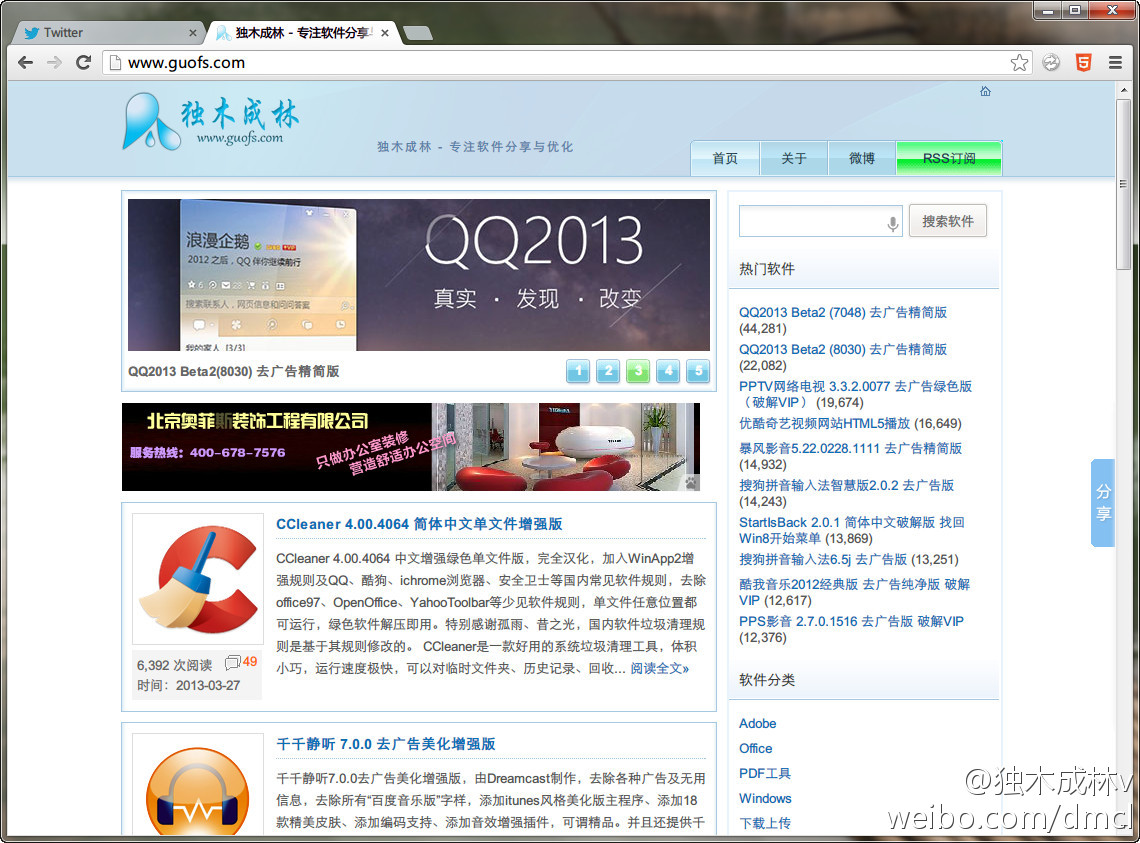Click the 软件分类 section heading
Image resolution: width=1140 pixels, height=843 pixels.
pos(766,680)
